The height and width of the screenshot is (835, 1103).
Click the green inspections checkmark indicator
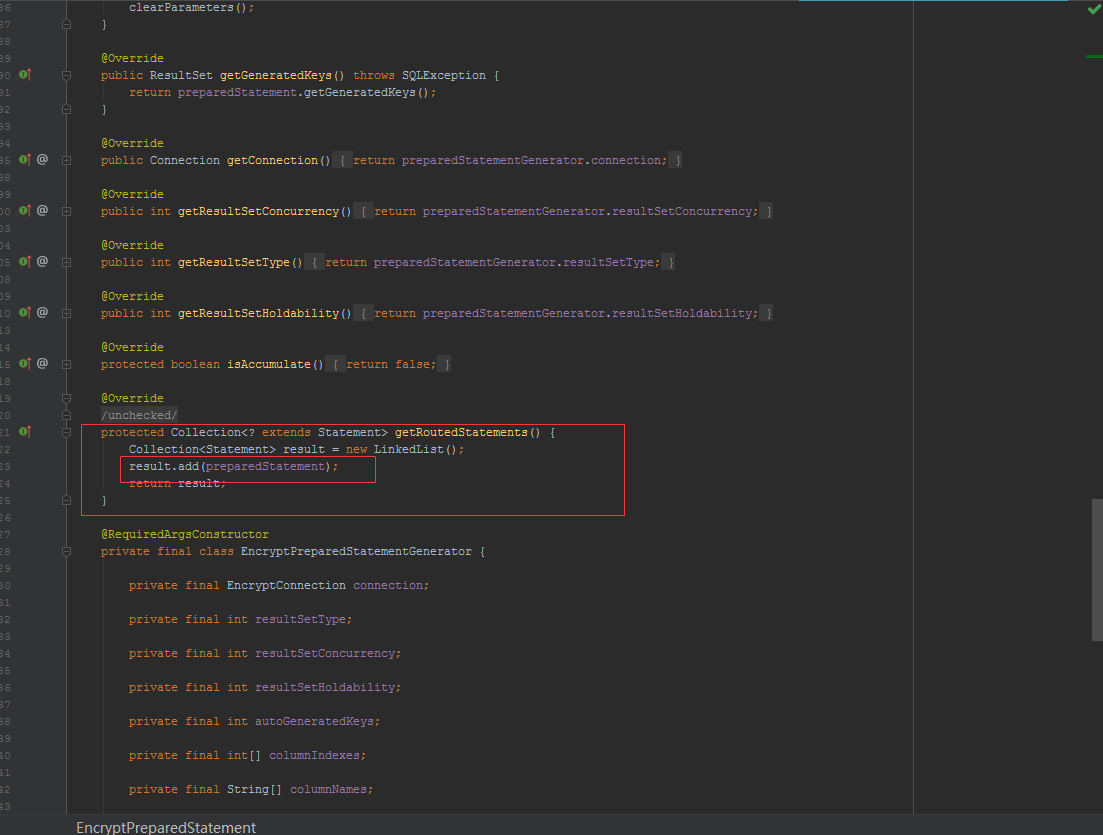click(x=1093, y=9)
